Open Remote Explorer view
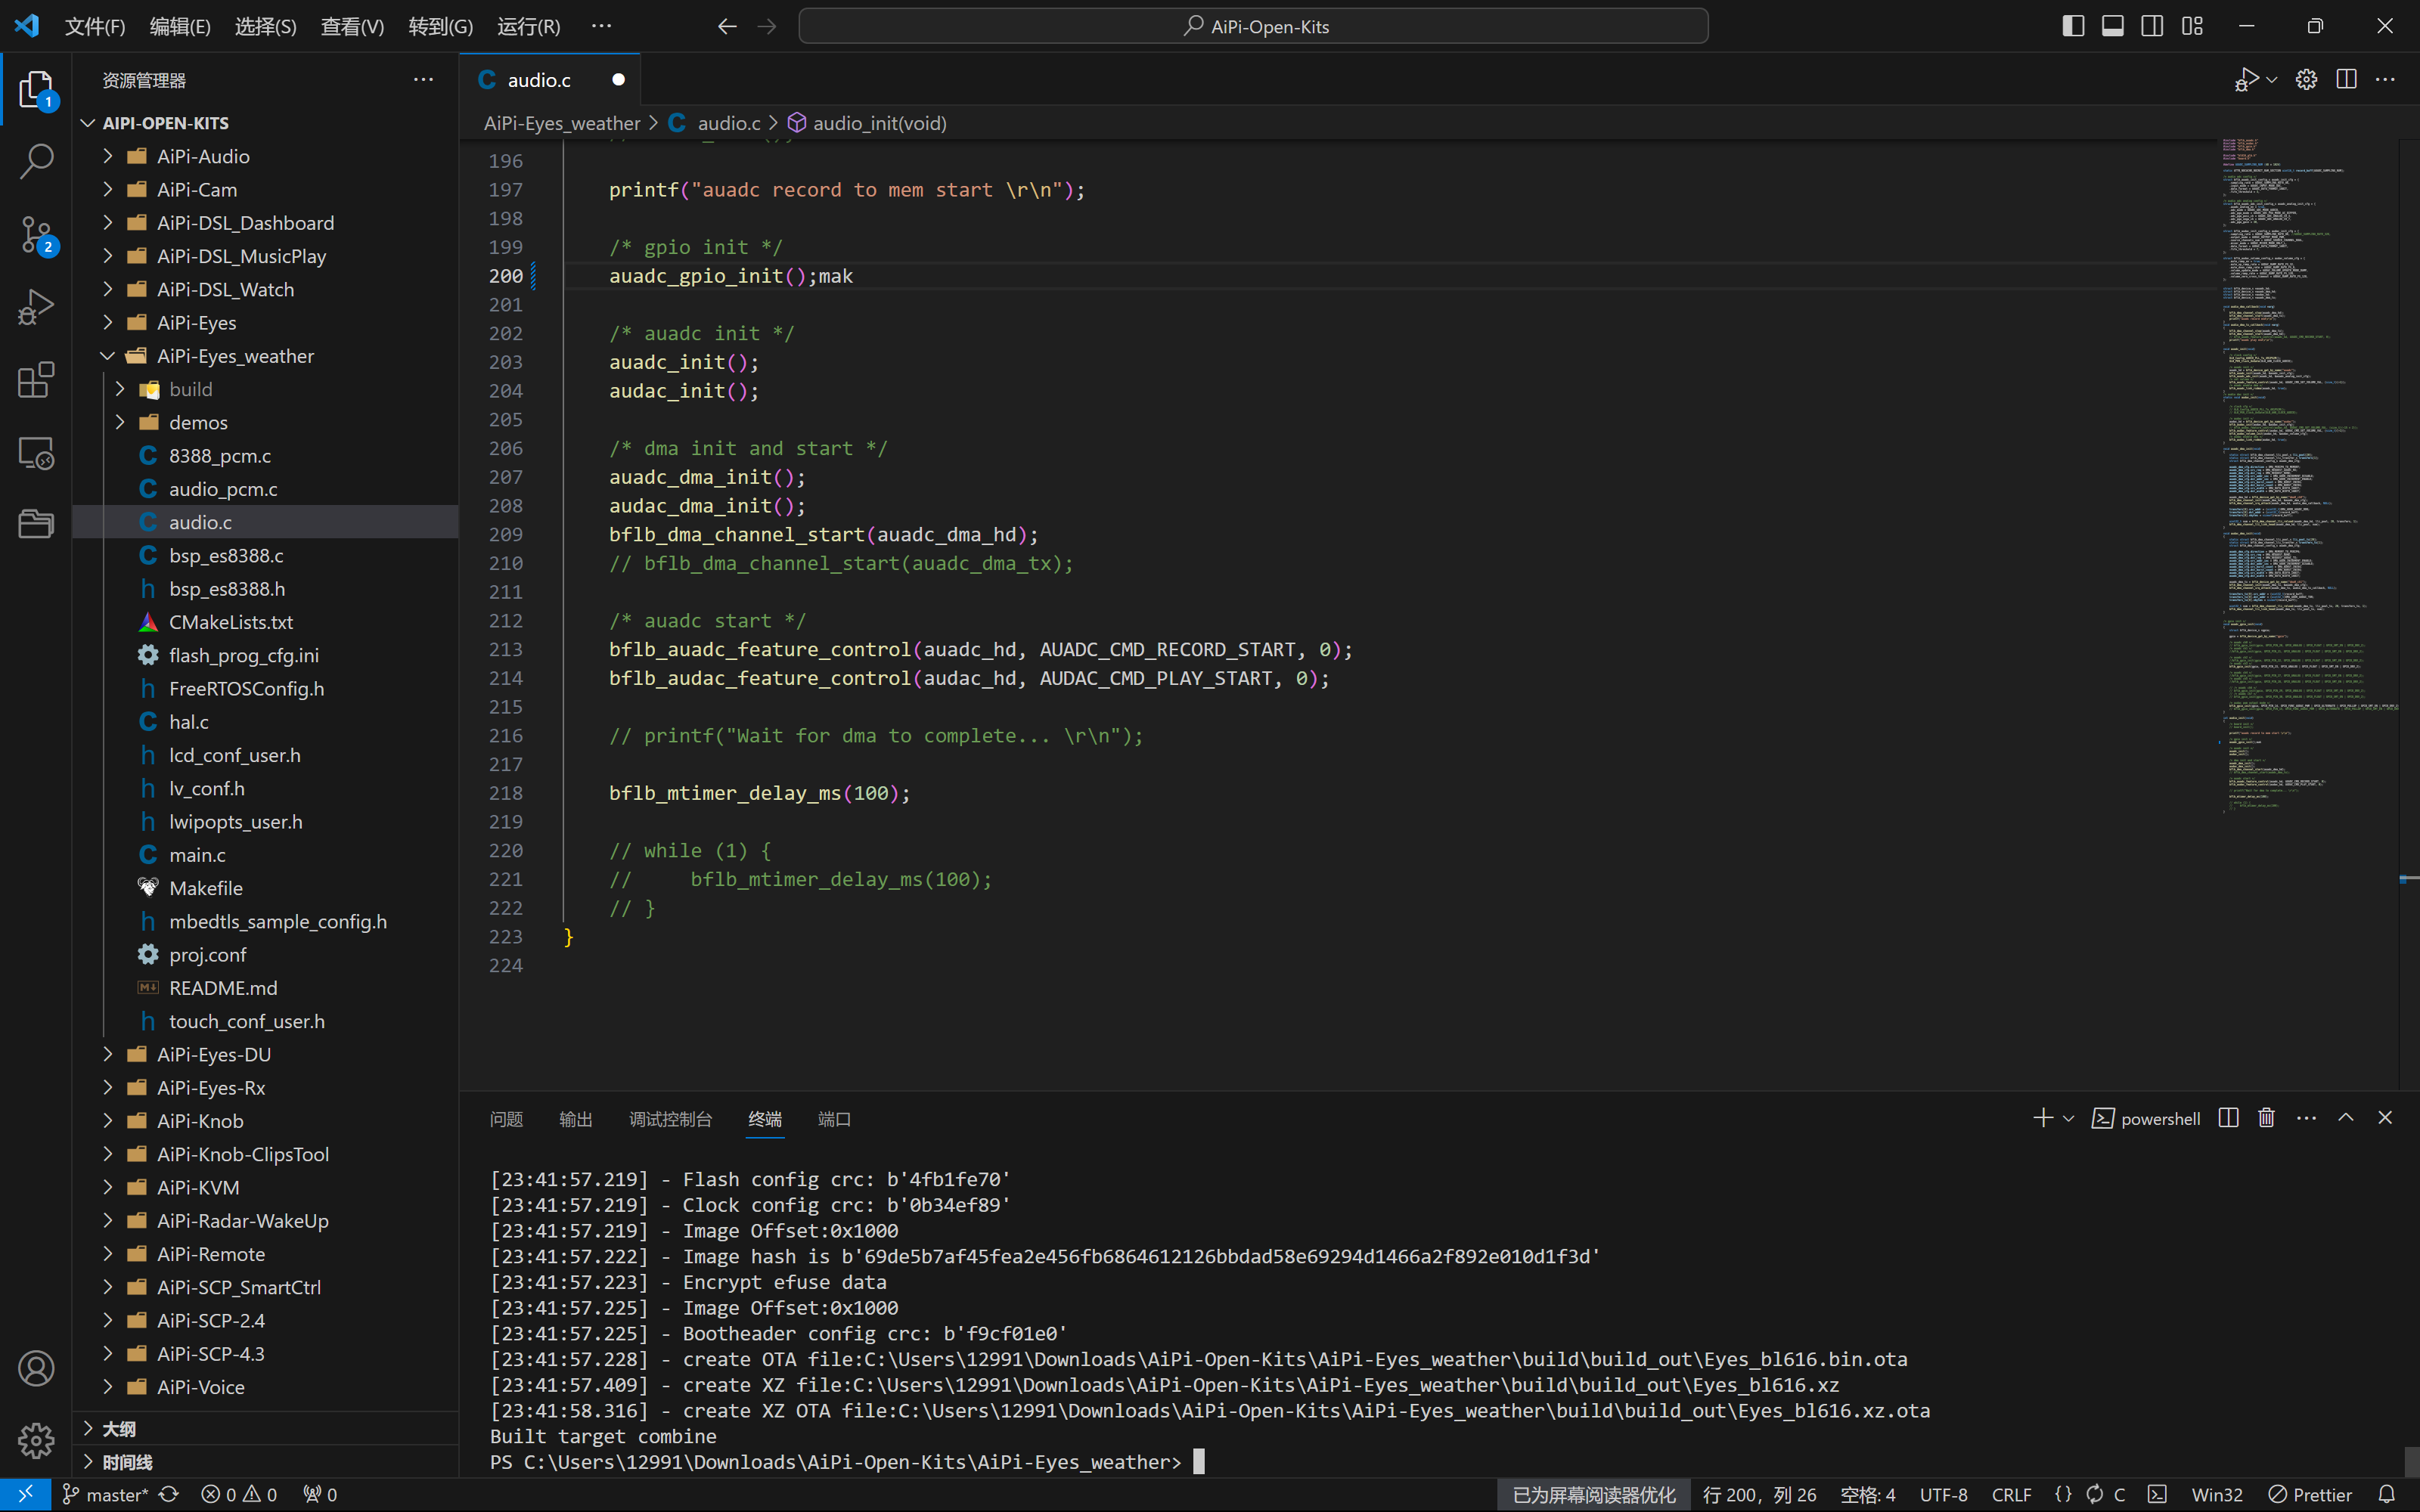 36,453
